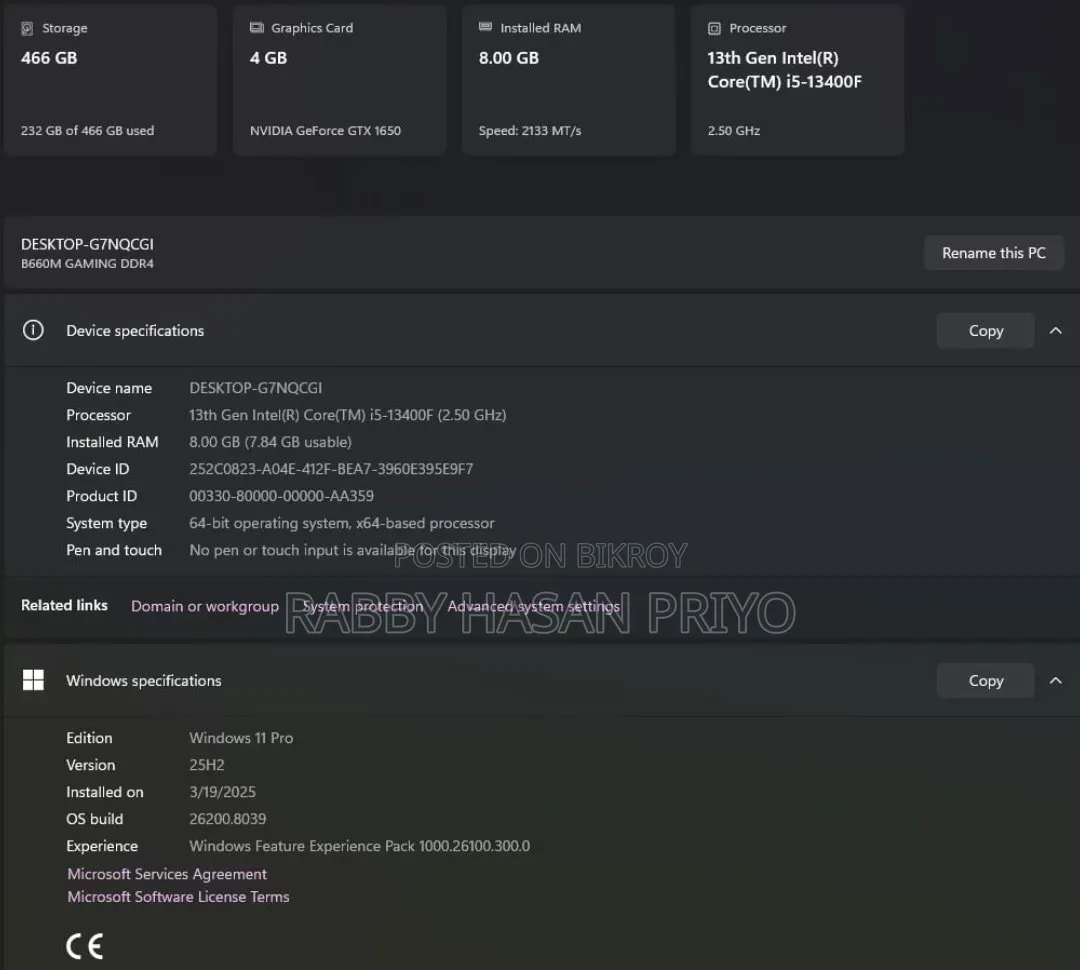Click the Device name value in the specifications list
This screenshot has height=970, width=1080.
[256, 388]
